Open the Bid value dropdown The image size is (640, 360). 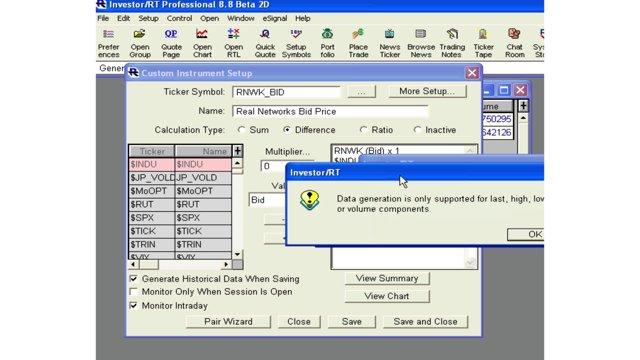(268, 200)
